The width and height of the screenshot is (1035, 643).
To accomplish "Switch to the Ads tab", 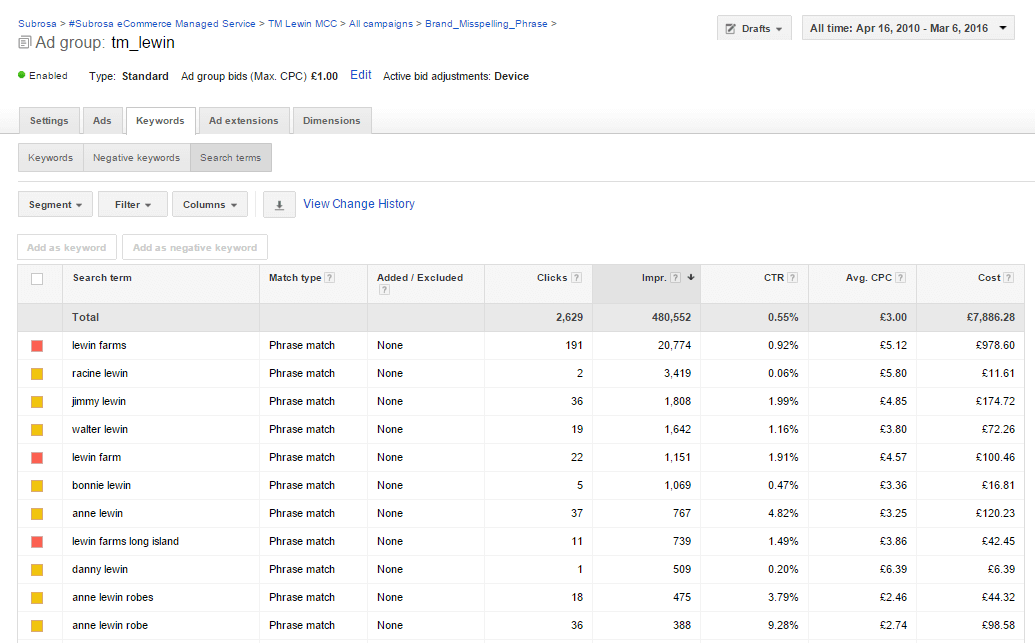I will click(x=102, y=121).
